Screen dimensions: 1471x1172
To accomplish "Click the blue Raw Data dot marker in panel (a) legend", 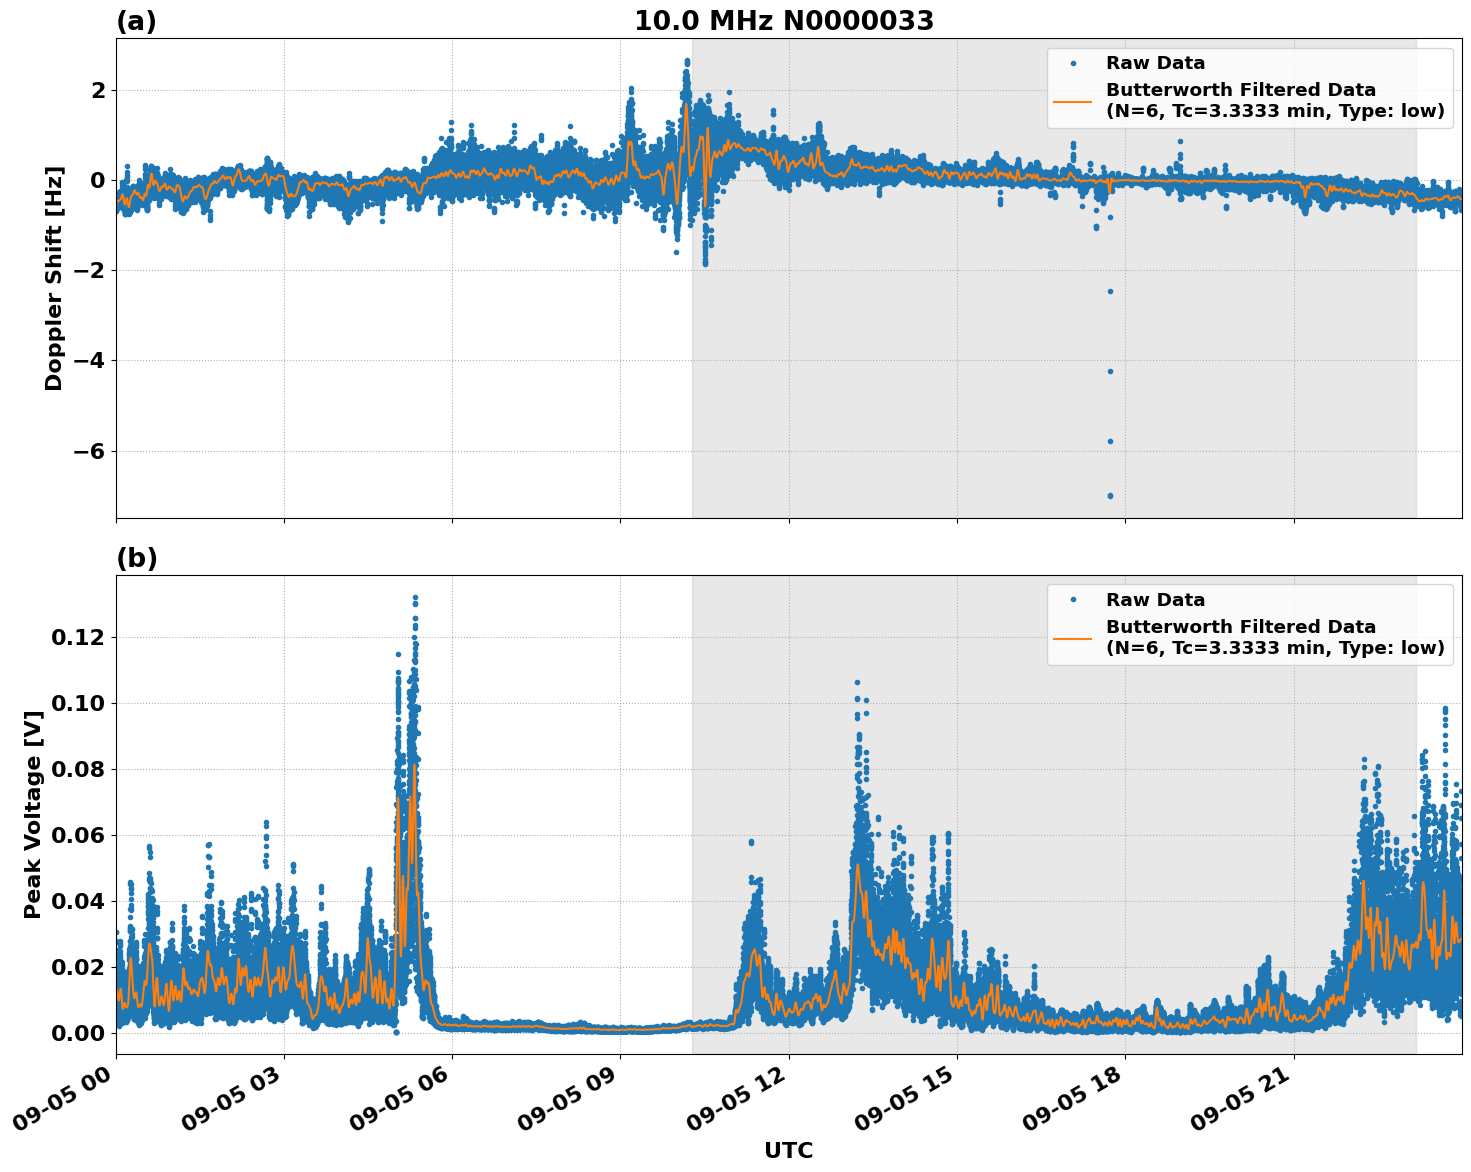I will pyautogui.click(x=1073, y=62).
